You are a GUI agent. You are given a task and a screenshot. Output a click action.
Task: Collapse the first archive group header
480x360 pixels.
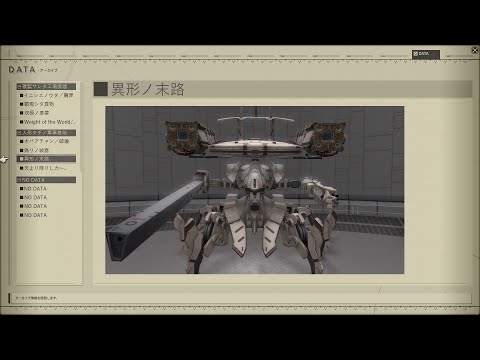(x=46, y=87)
